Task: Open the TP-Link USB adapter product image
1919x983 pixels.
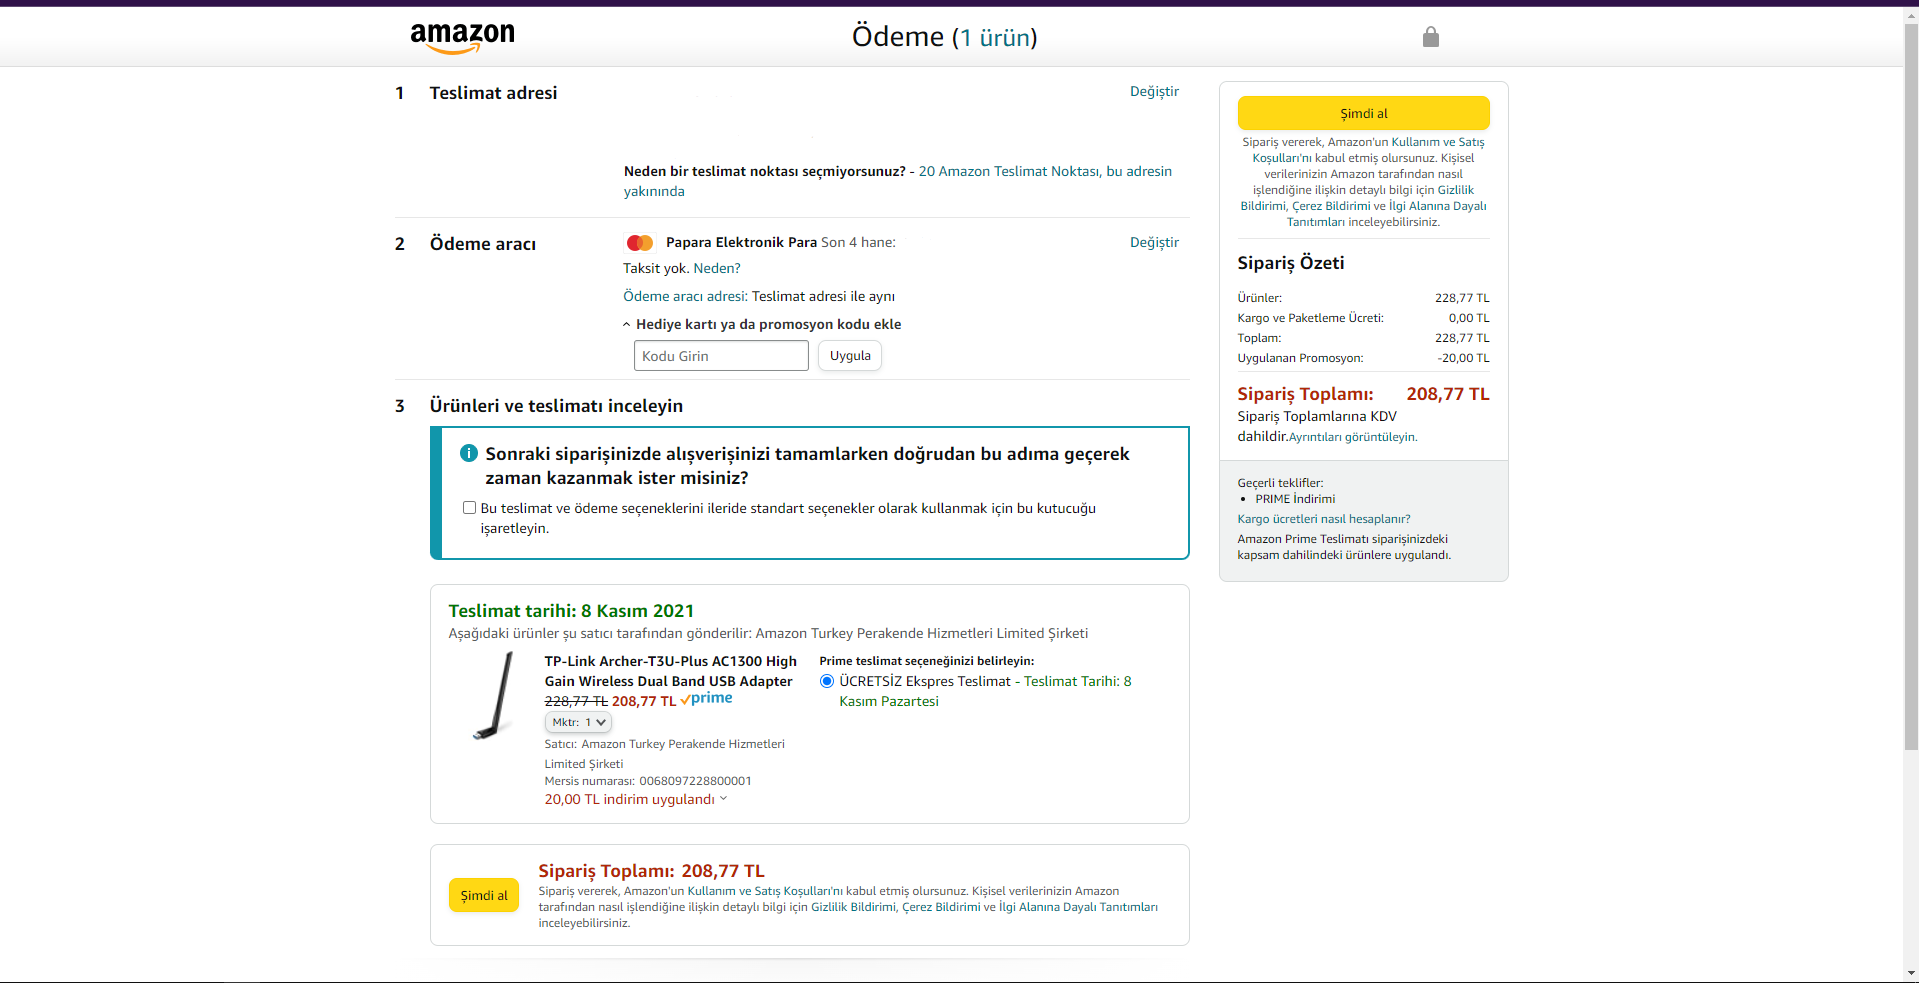Action: point(494,696)
